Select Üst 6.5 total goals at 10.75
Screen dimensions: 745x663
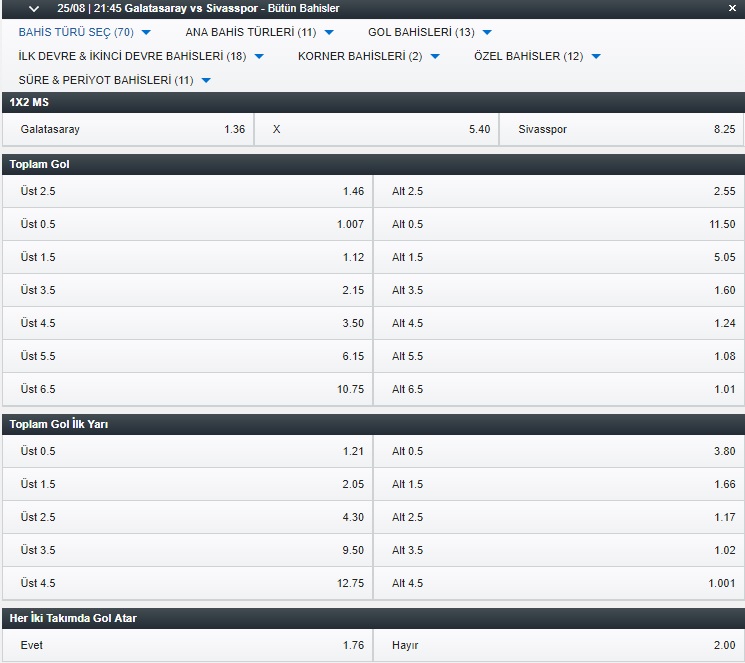coord(188,389)
